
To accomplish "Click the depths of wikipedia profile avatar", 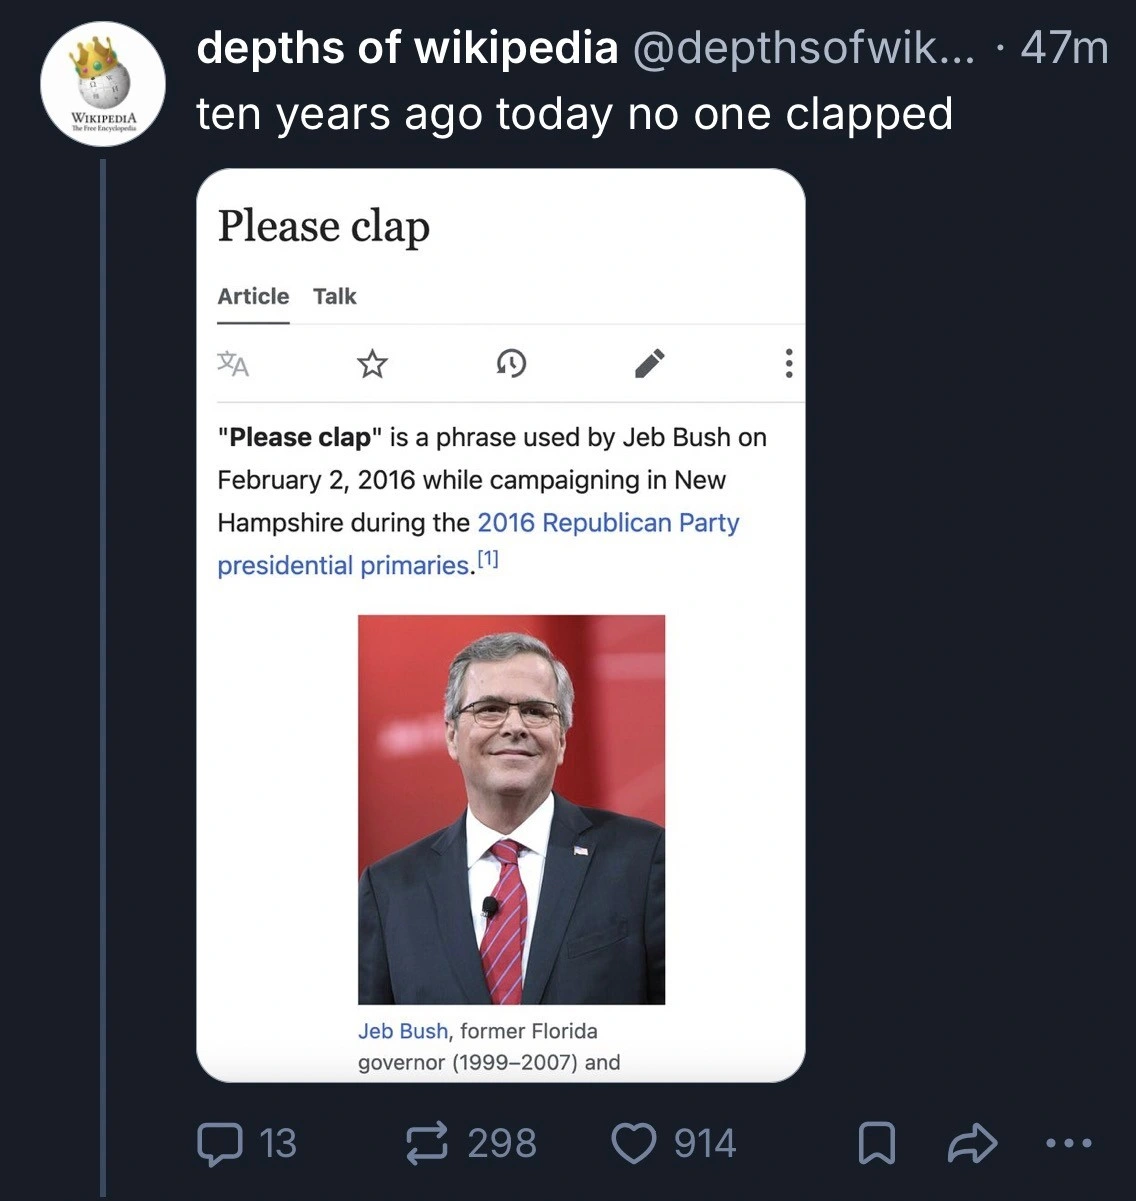I will [102, 83].
